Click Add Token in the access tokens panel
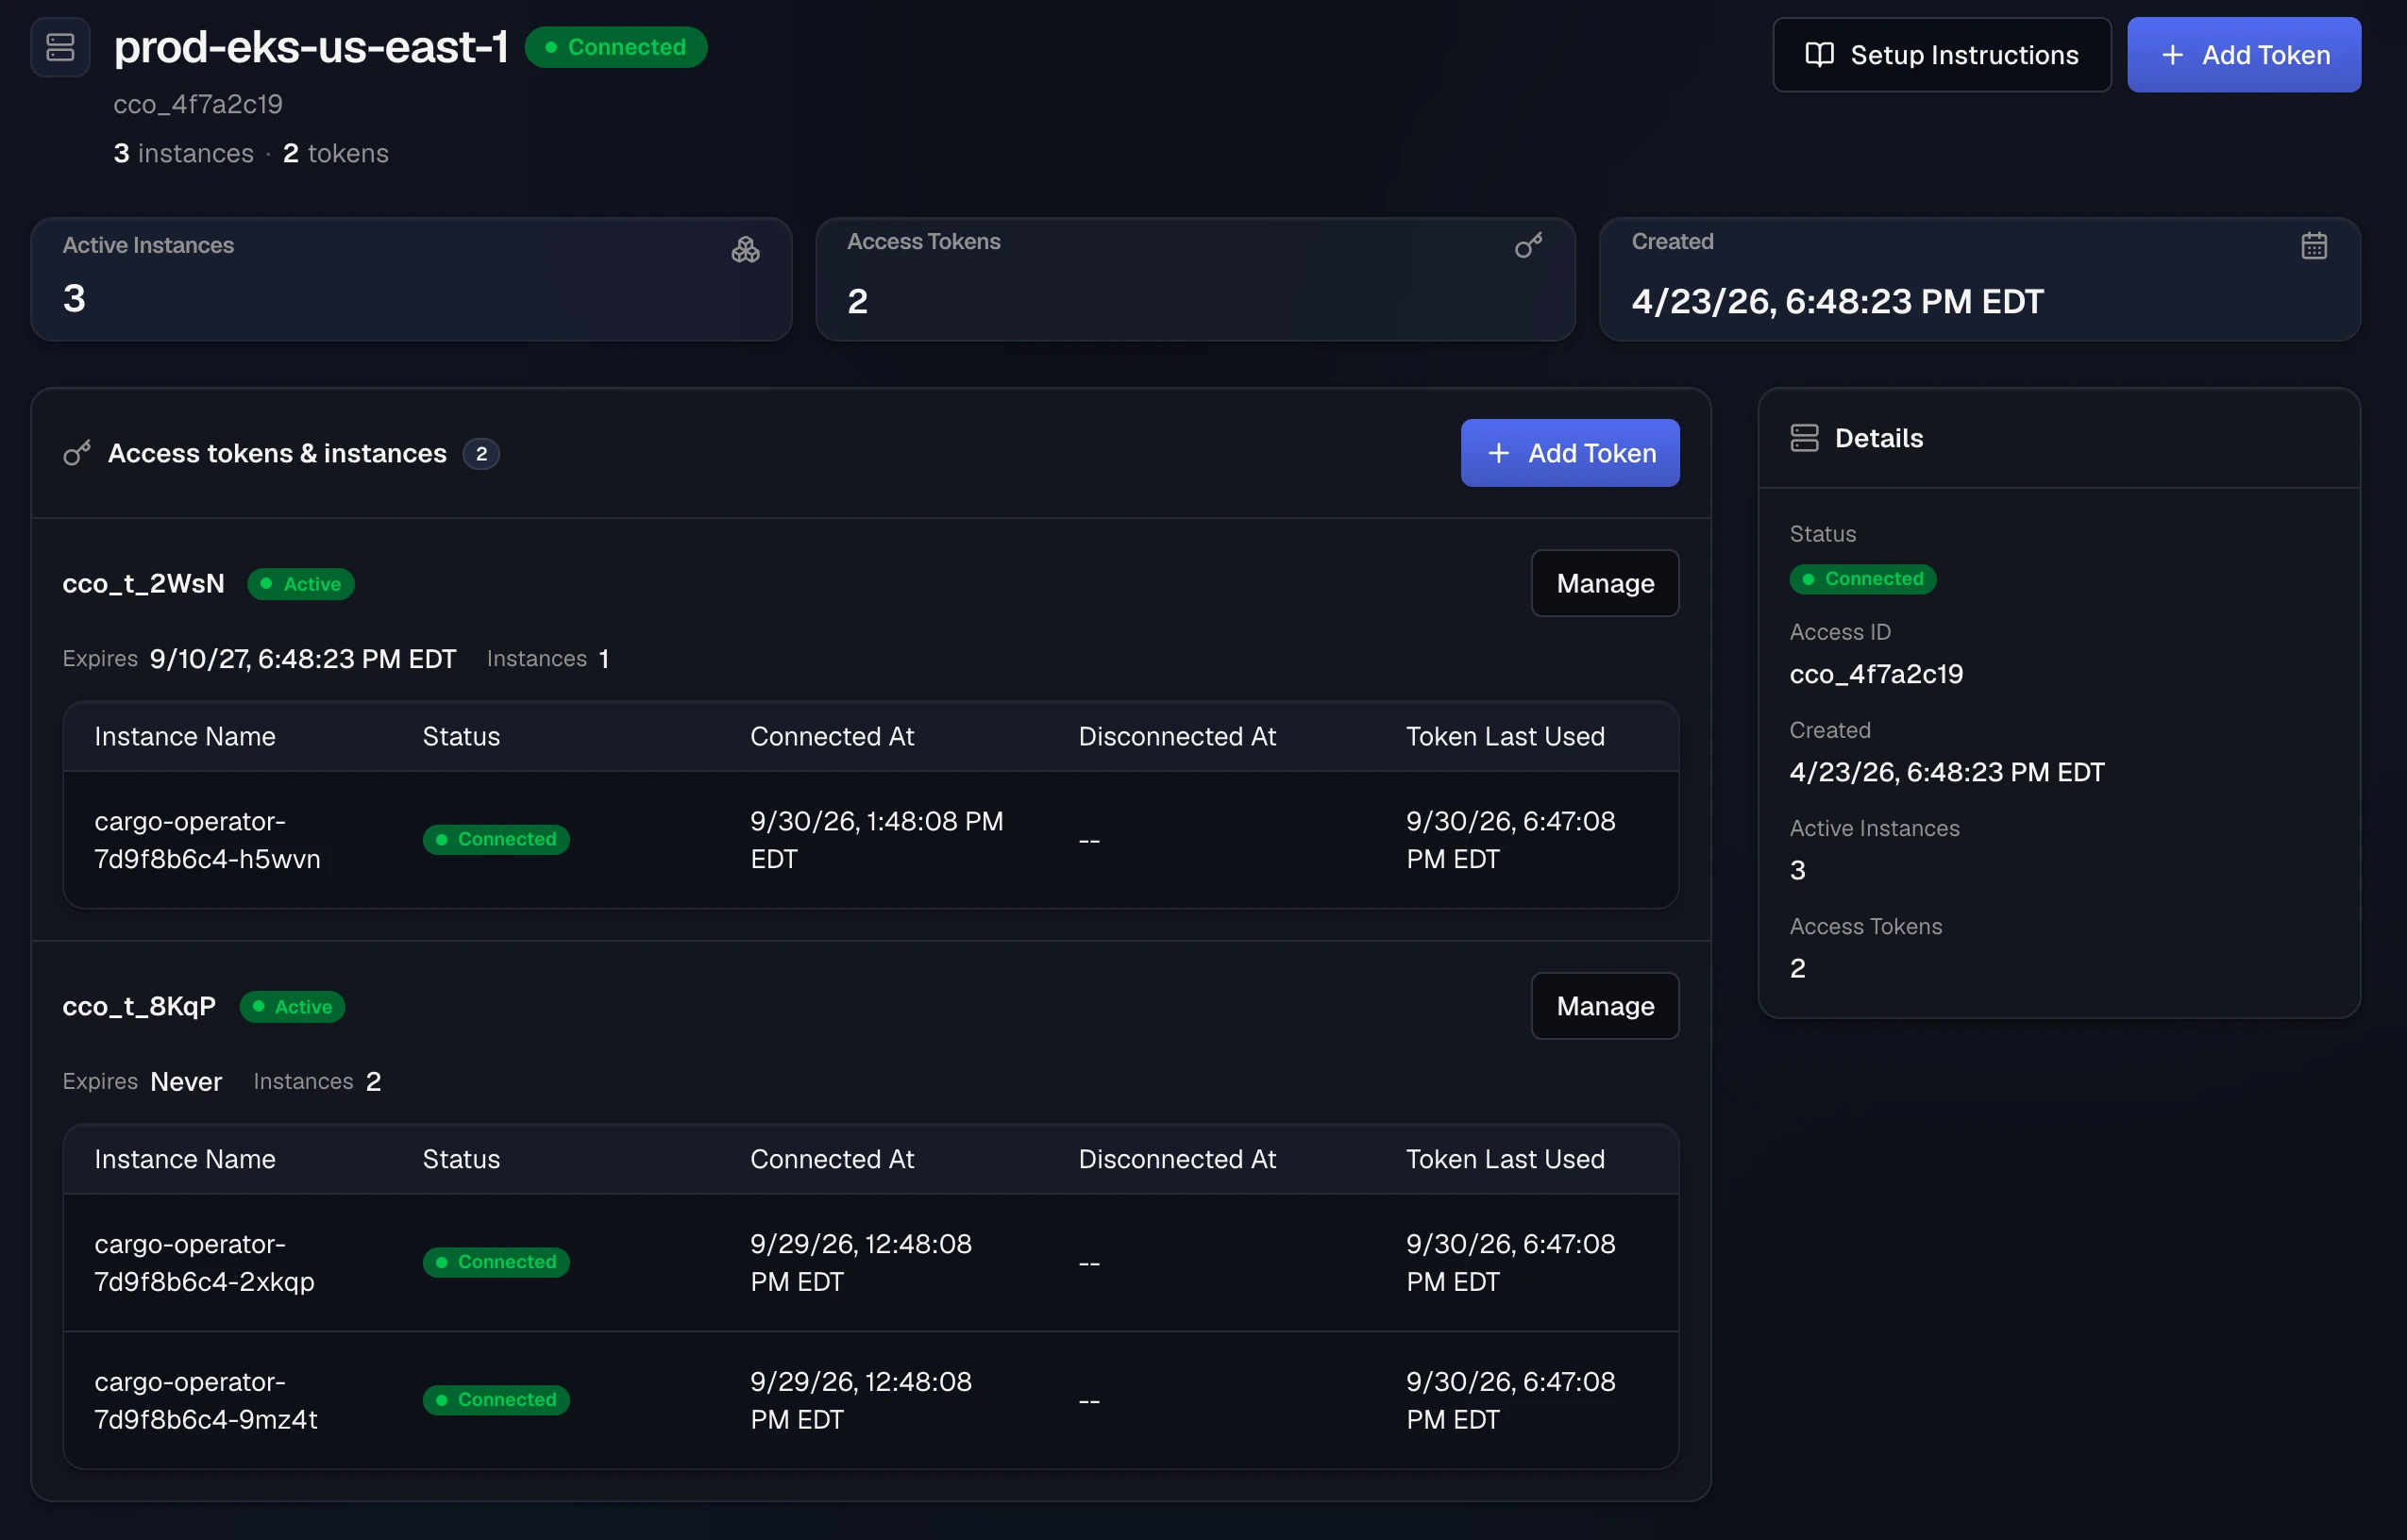 pos(1569,453)
